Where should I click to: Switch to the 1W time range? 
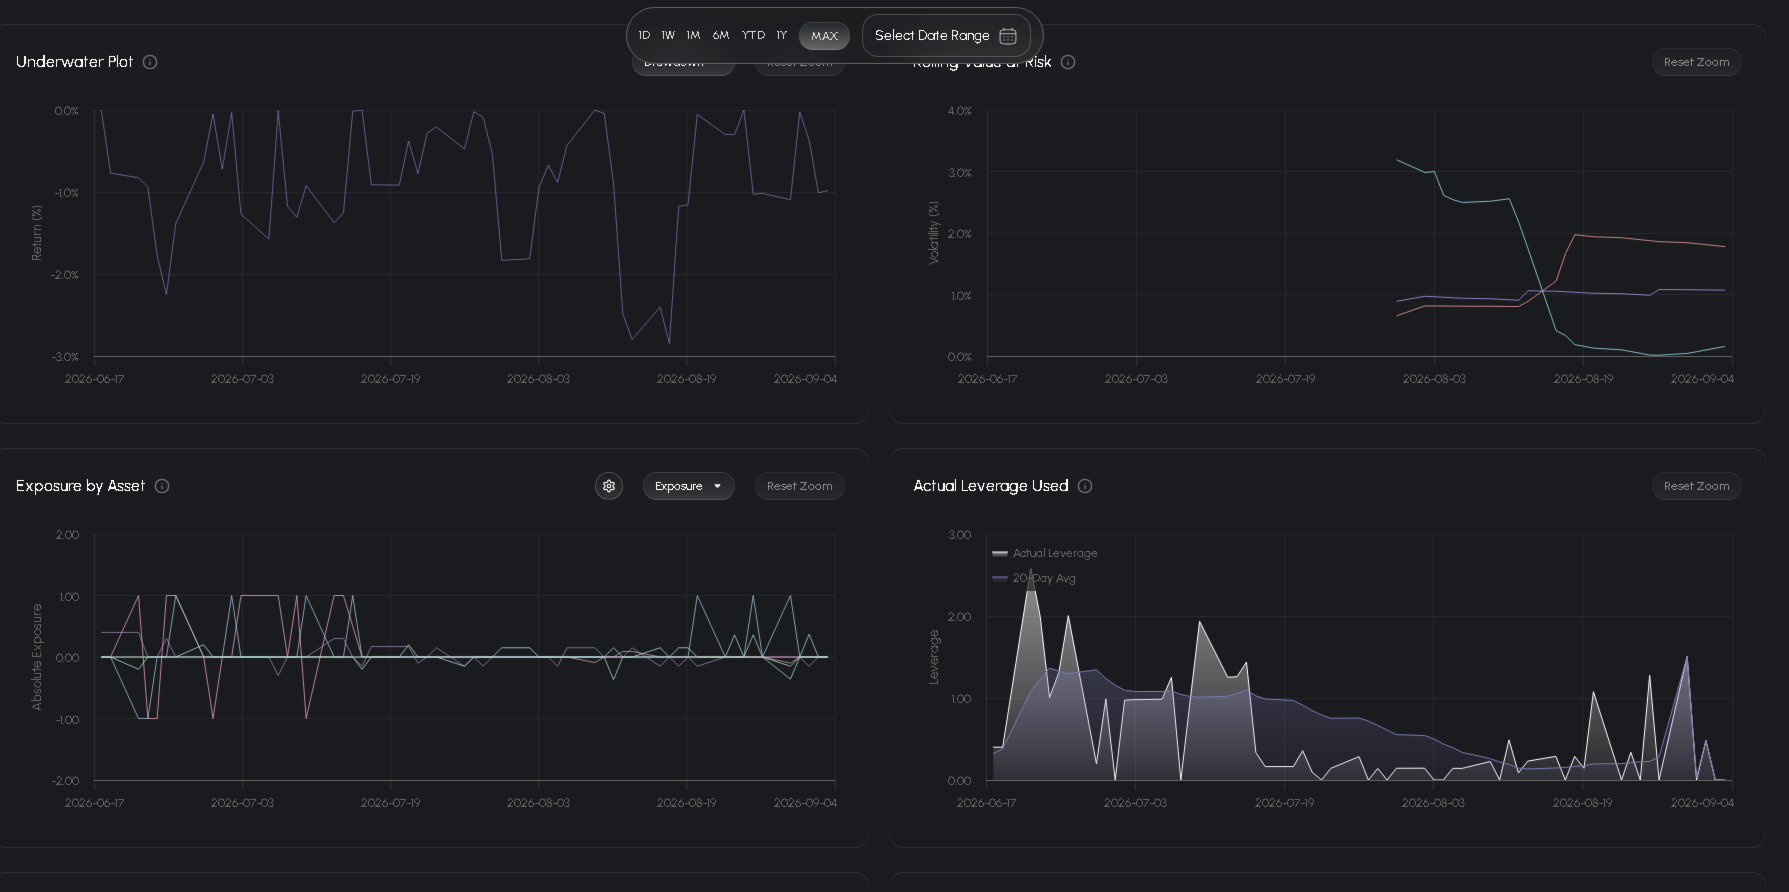(x=668, y=36)
